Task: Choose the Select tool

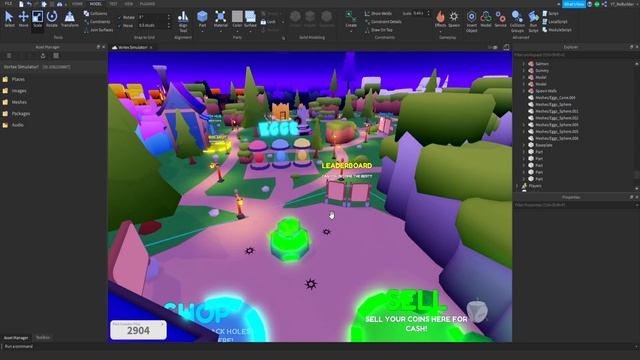Action: 9,19
